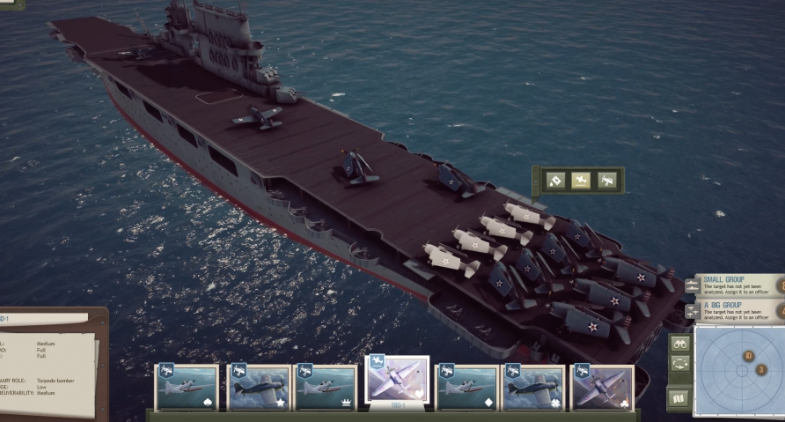Click the binoculars icon beside the radar
The image size is (785, 422).
click(x=680, y=344)
